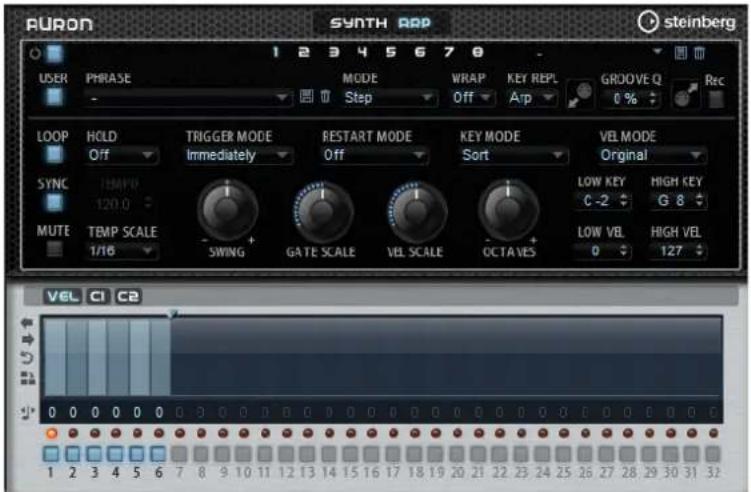Select arp variation 6
This screenshot has height=492, width=751.
420,52
